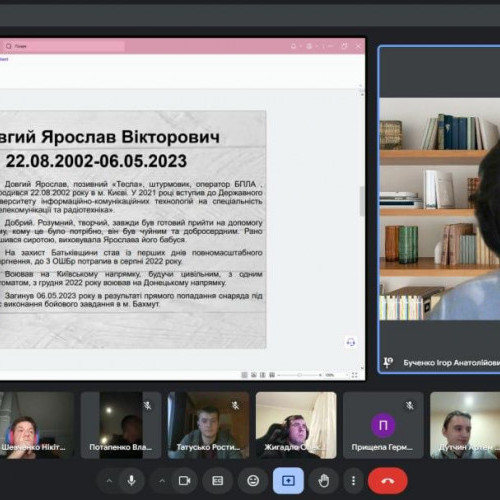
Task: Adjust the zoom slider in slide status bar
Action: pyautogui.click(x=299, y=375)
